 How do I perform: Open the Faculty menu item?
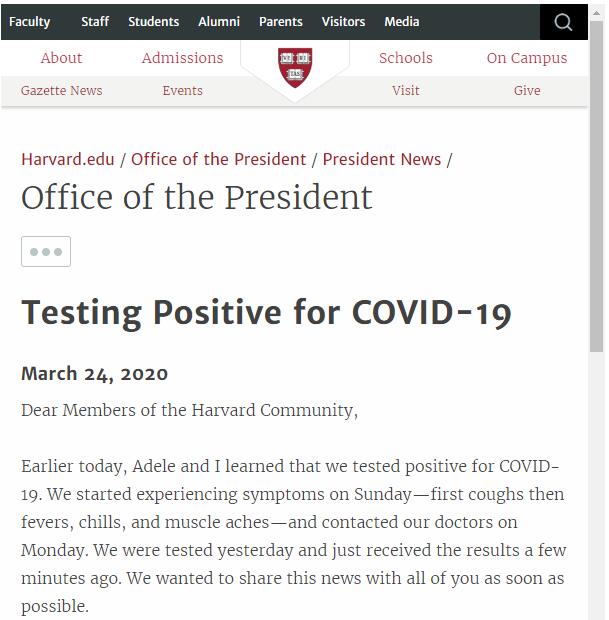29,21
